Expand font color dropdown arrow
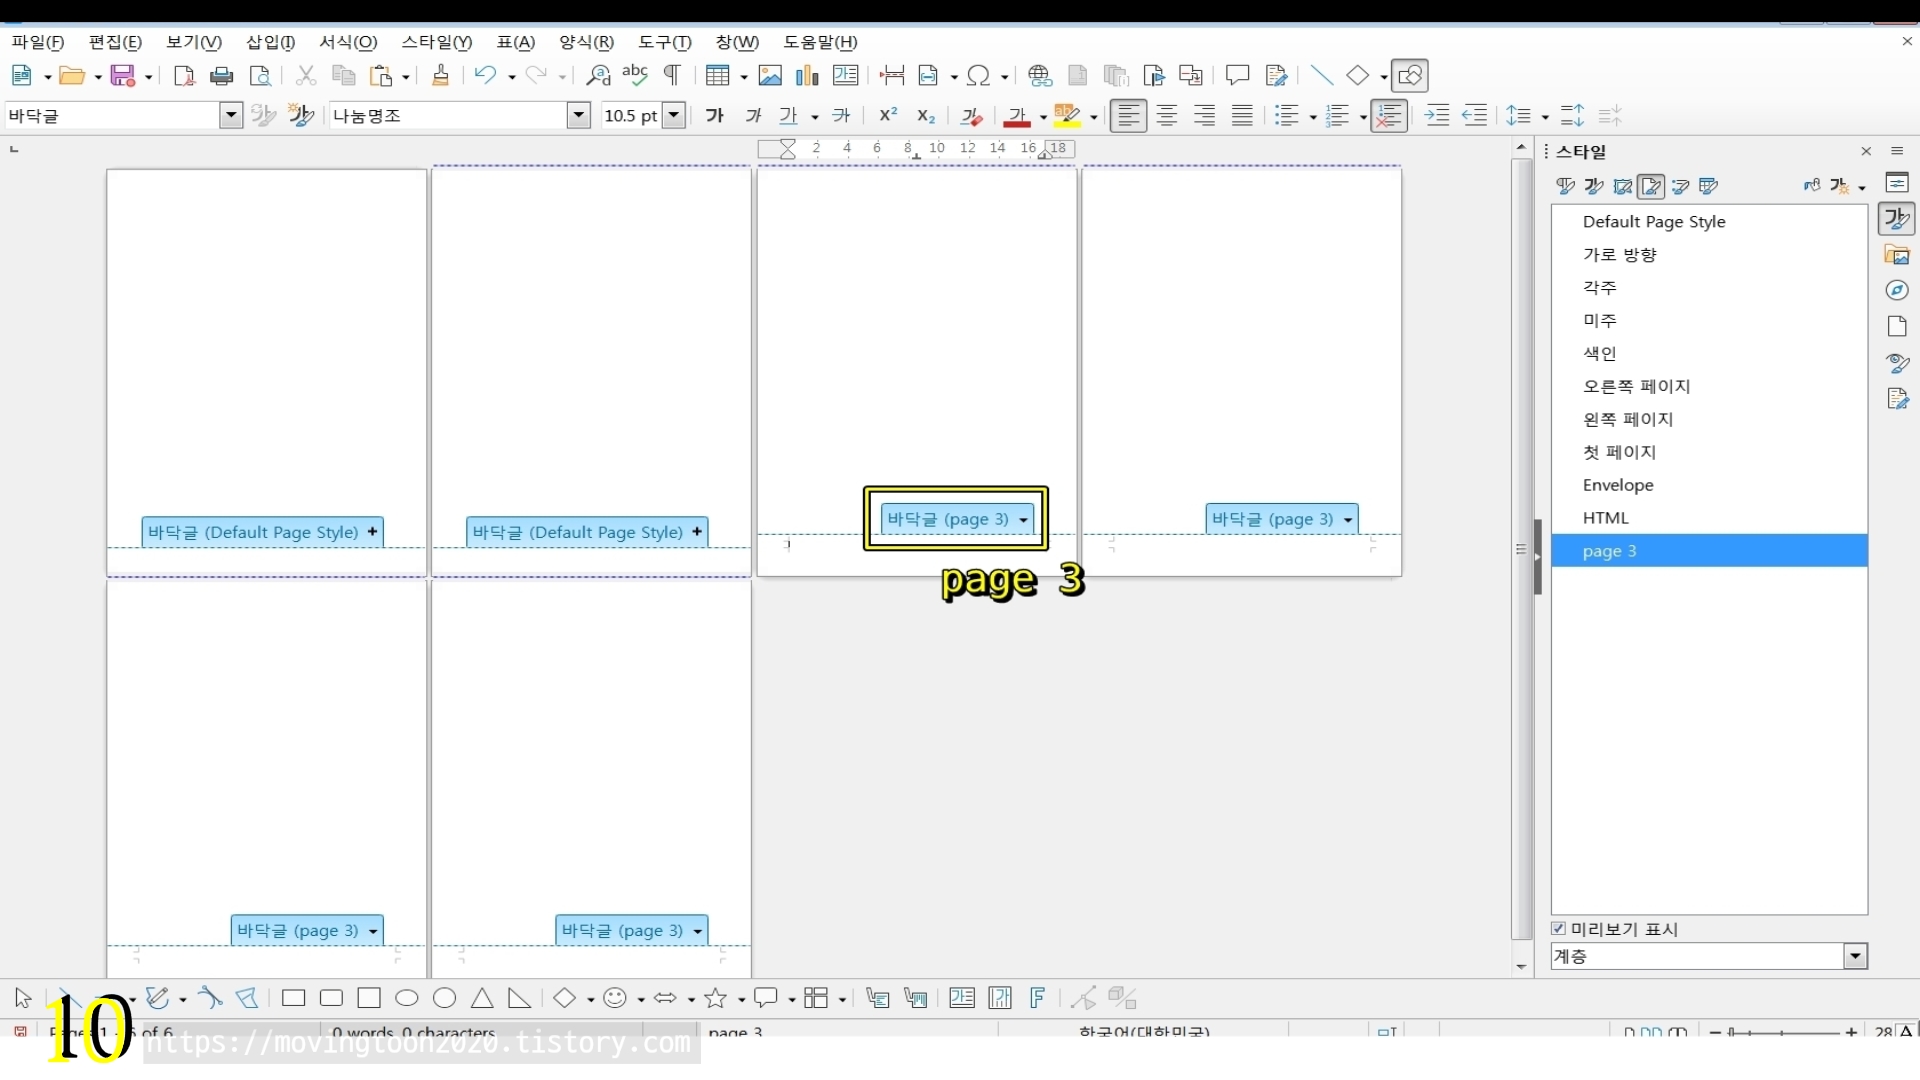1920x1080 pixels. point(1043,117)
